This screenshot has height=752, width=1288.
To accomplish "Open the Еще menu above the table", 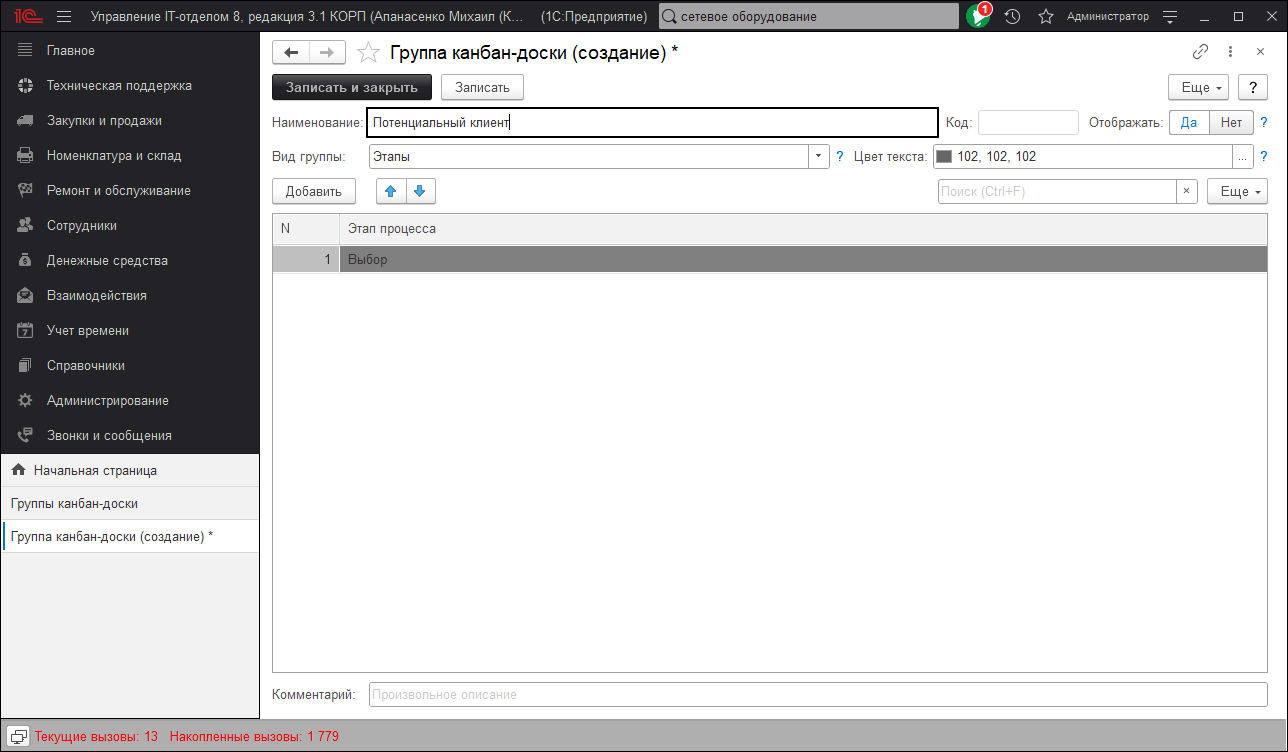I will pos(1237,190).
